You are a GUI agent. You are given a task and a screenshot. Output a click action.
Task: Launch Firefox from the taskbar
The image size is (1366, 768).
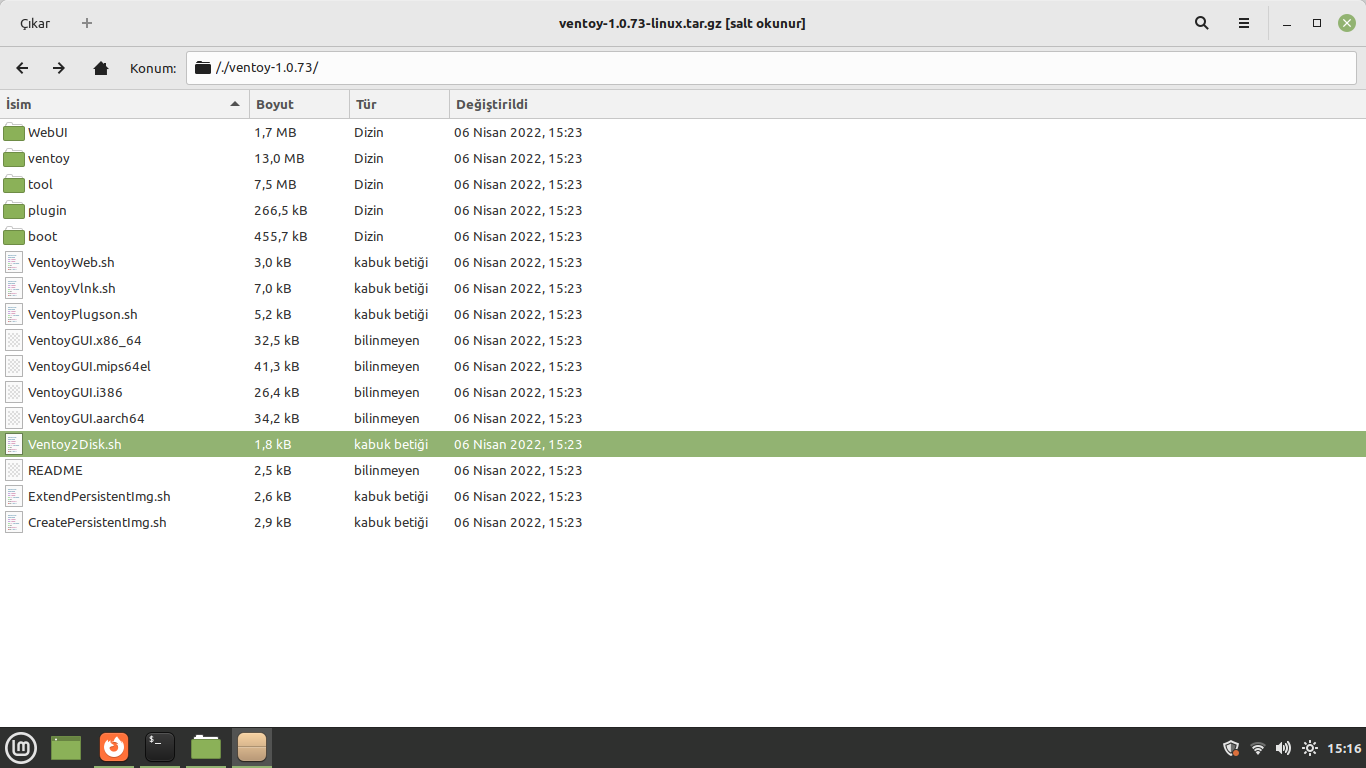click(x=113, y=747)
